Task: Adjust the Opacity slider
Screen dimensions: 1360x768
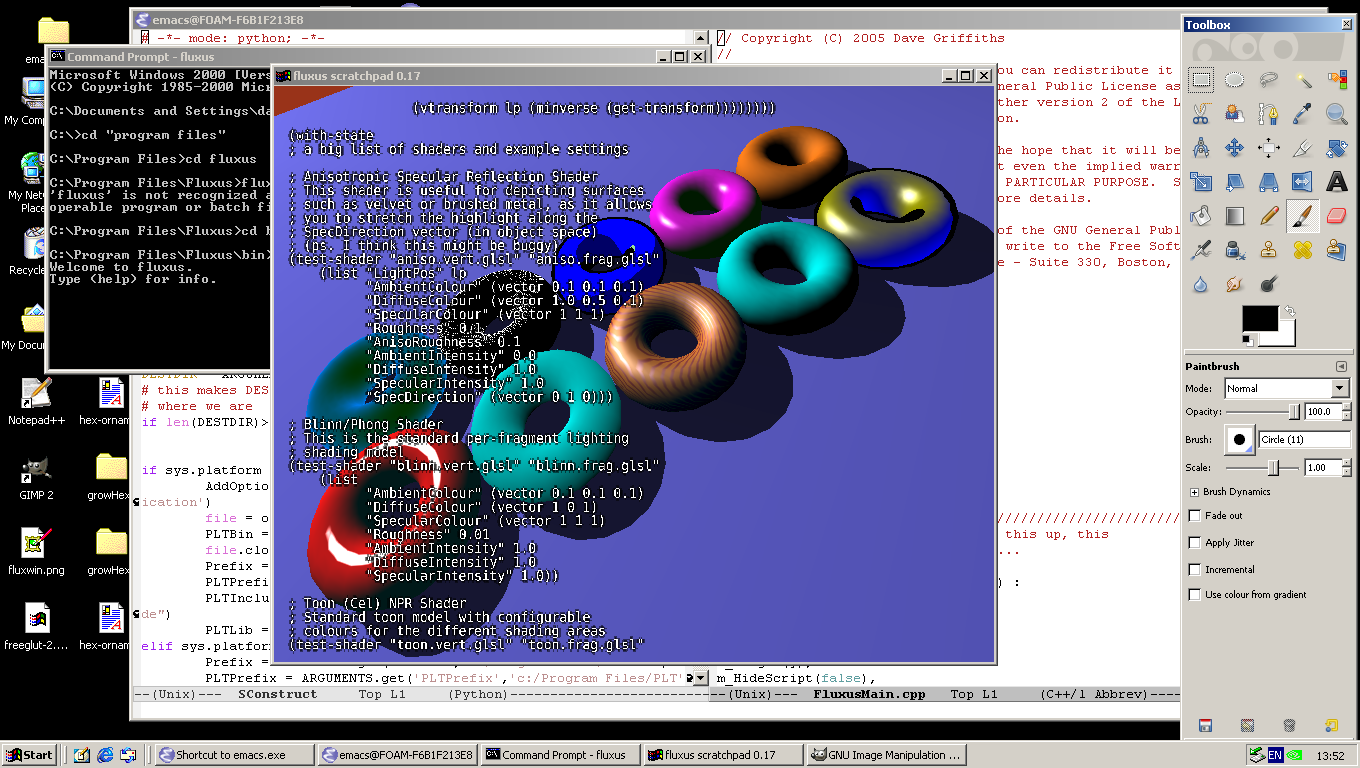Action: tap(1264, 412)
